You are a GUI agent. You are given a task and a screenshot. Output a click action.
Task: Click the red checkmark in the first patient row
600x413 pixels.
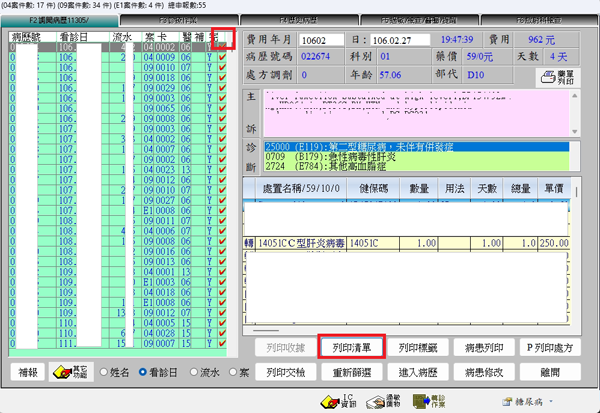(x=222, y=46)
